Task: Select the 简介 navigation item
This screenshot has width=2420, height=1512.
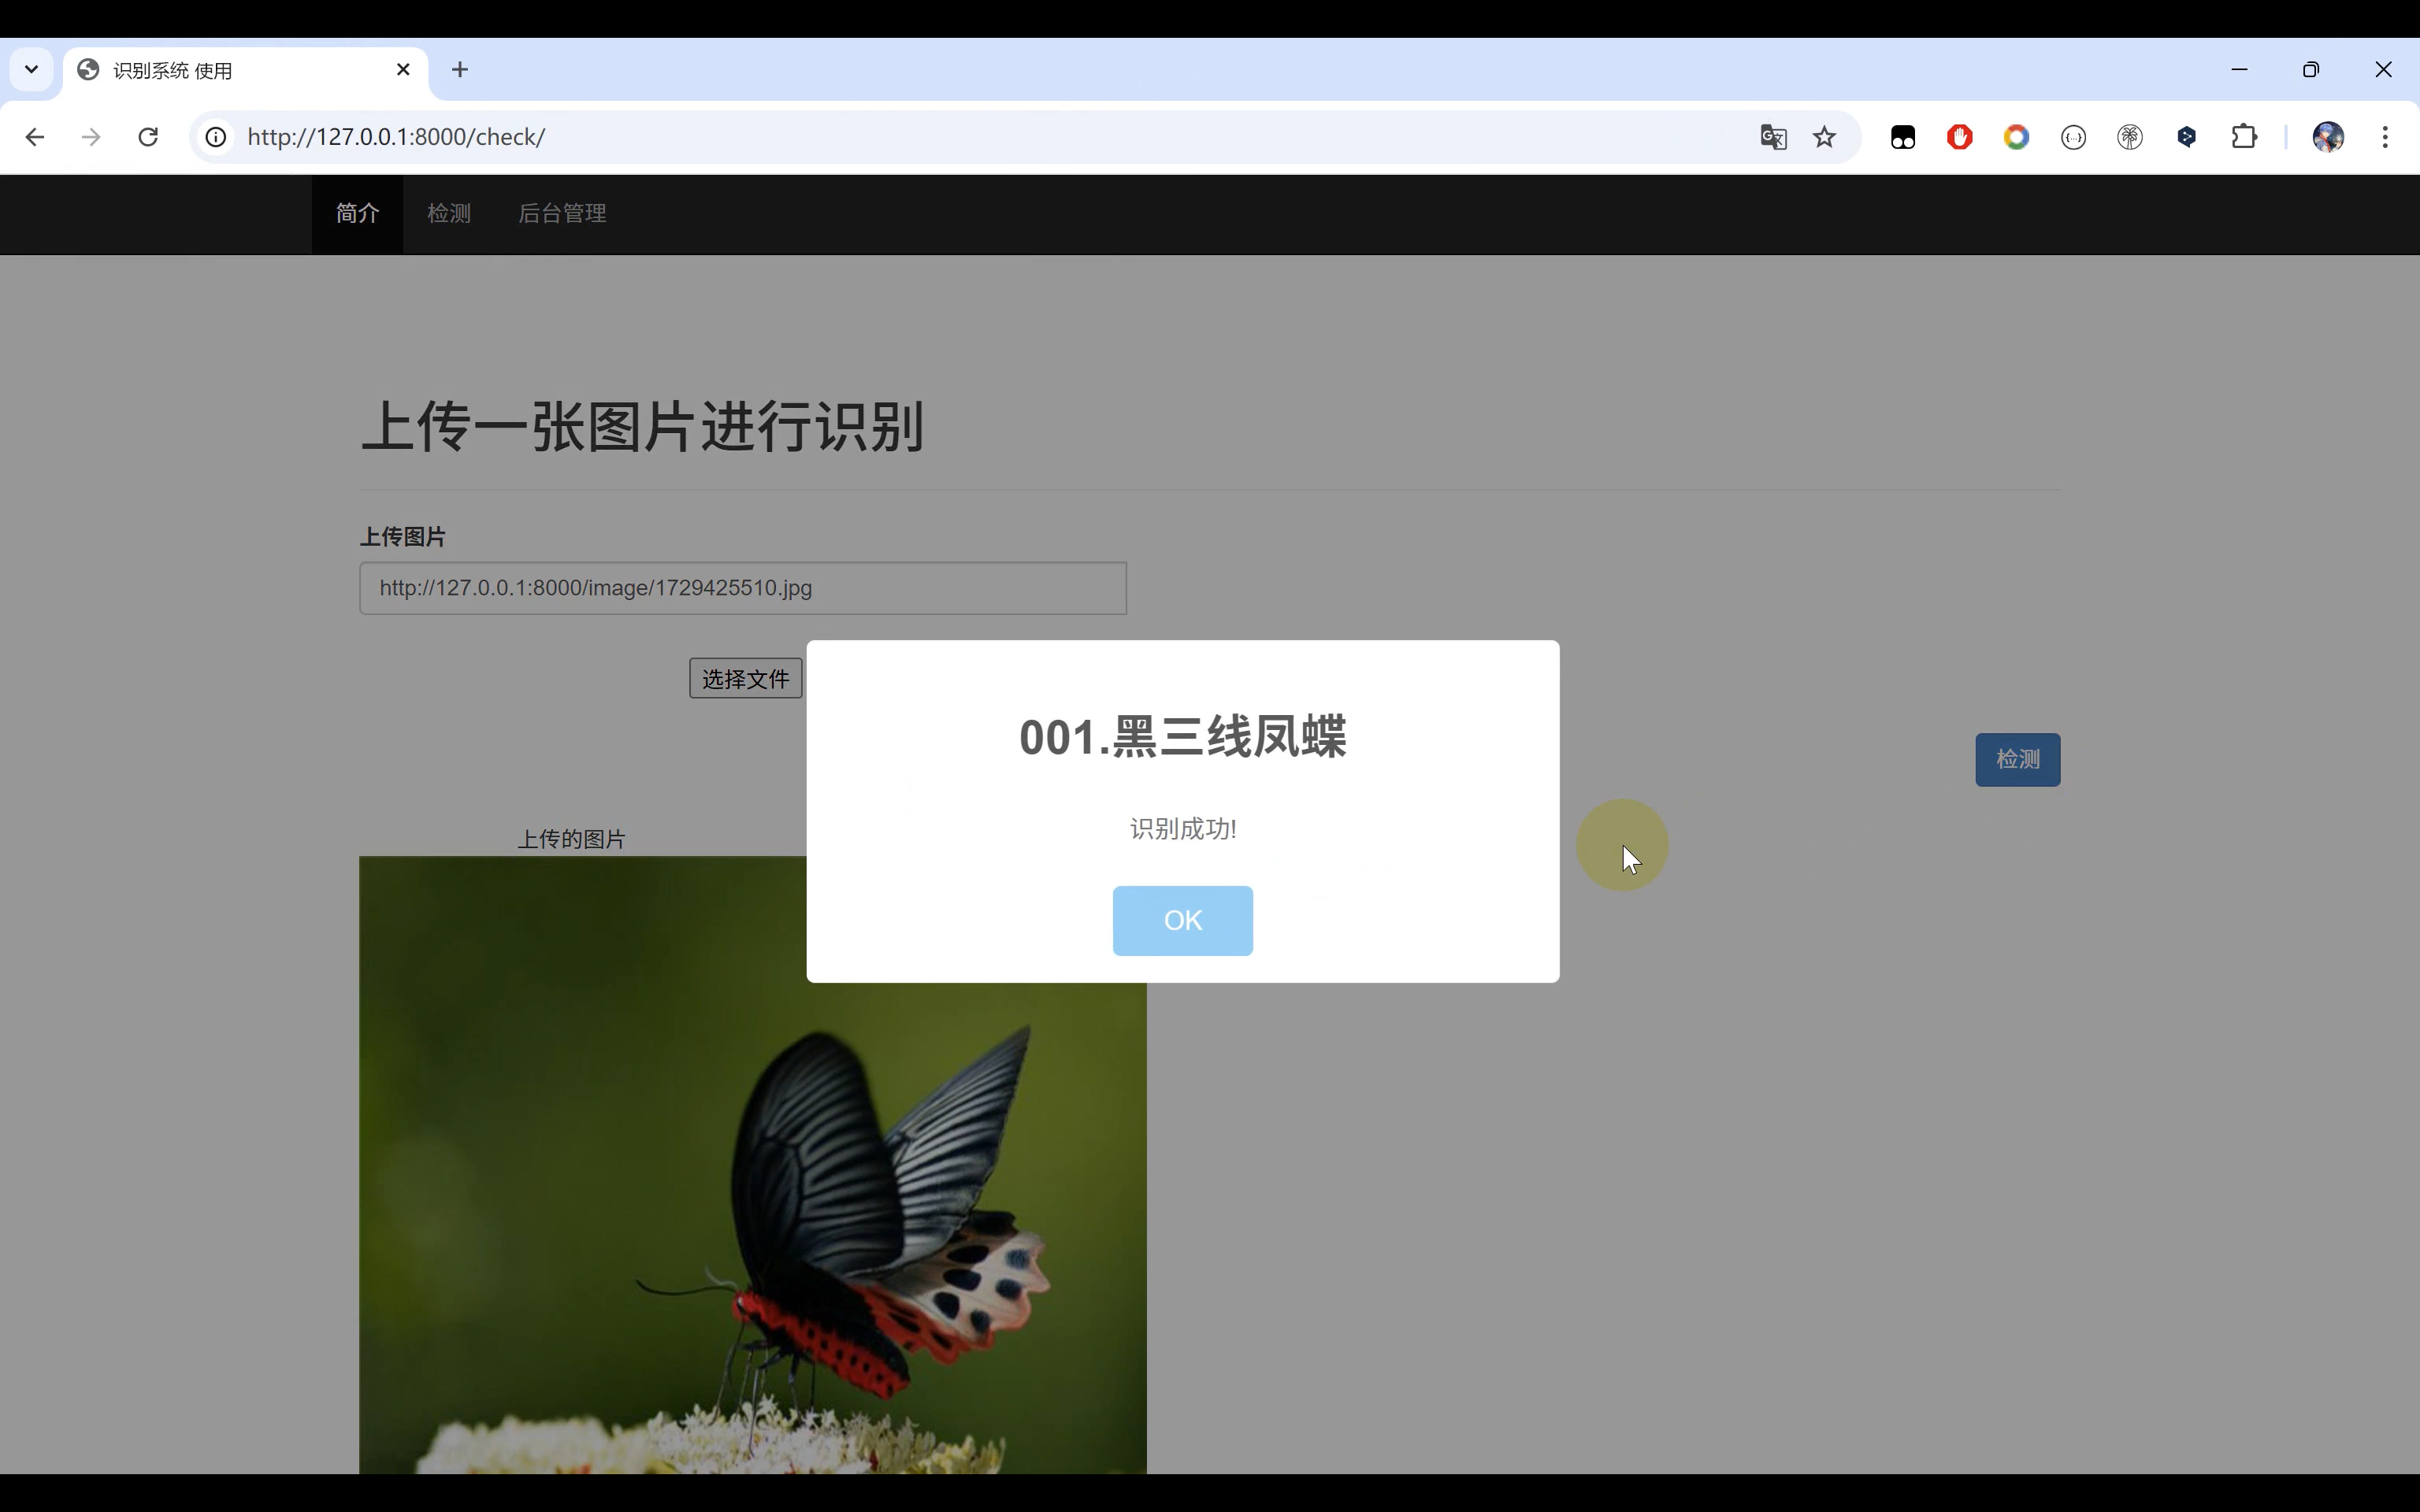Action: pos(357,213)
